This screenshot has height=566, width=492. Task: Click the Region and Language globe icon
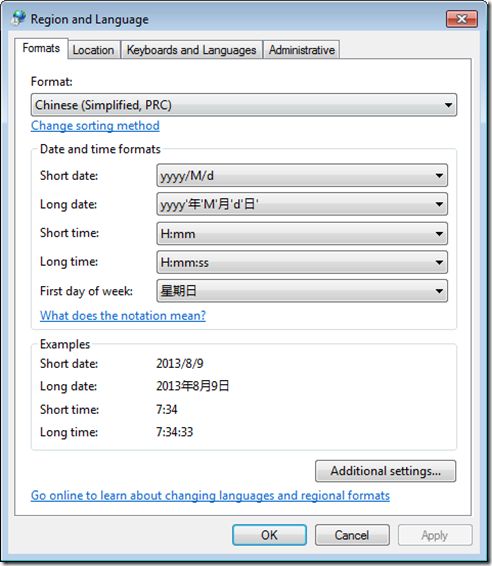pos(18,18)
